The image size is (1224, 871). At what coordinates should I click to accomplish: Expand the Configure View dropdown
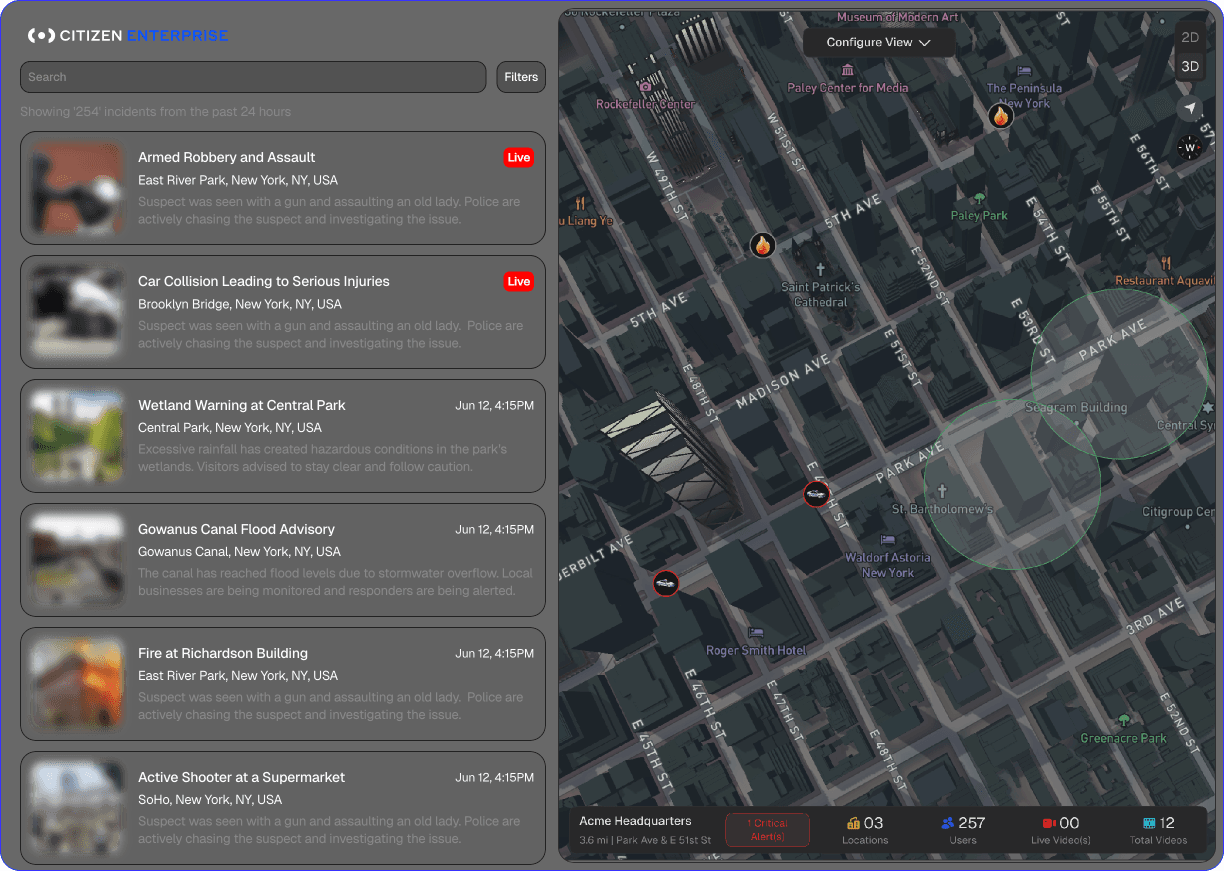pyautogui.click(x=878, y=42)
